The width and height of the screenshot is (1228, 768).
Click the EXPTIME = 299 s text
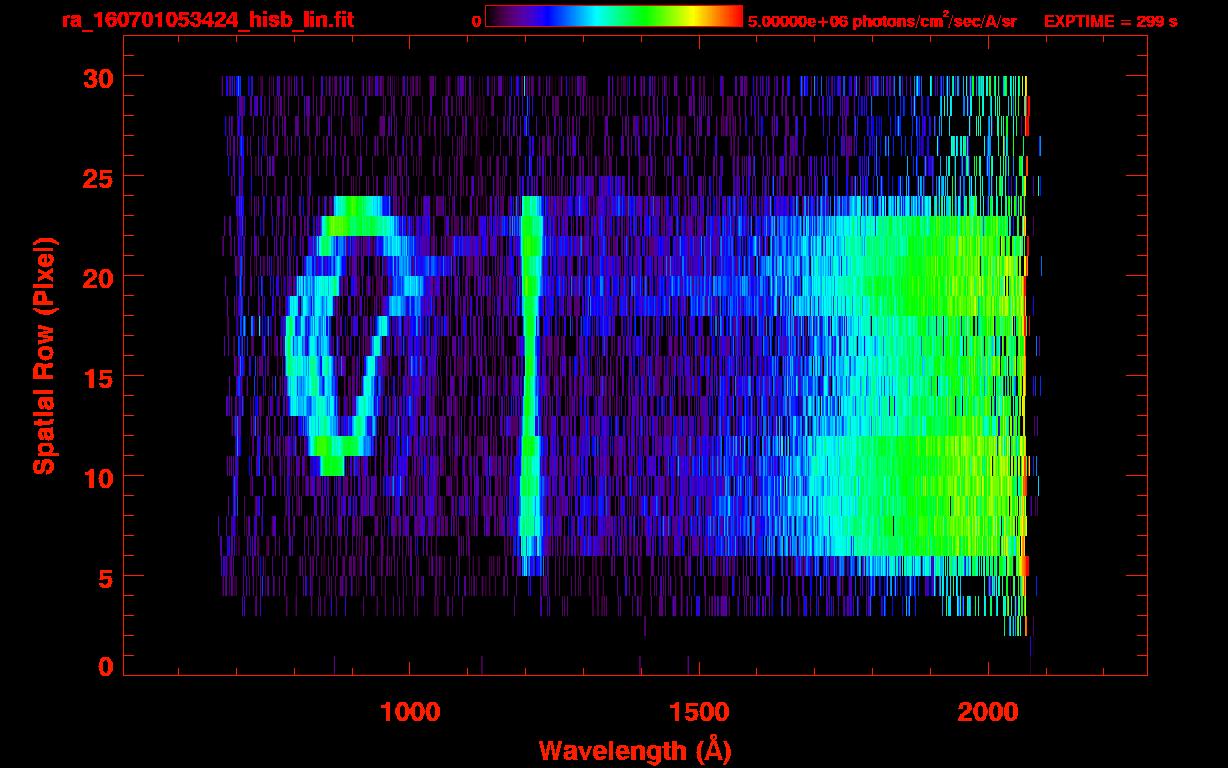[1110, 21]
